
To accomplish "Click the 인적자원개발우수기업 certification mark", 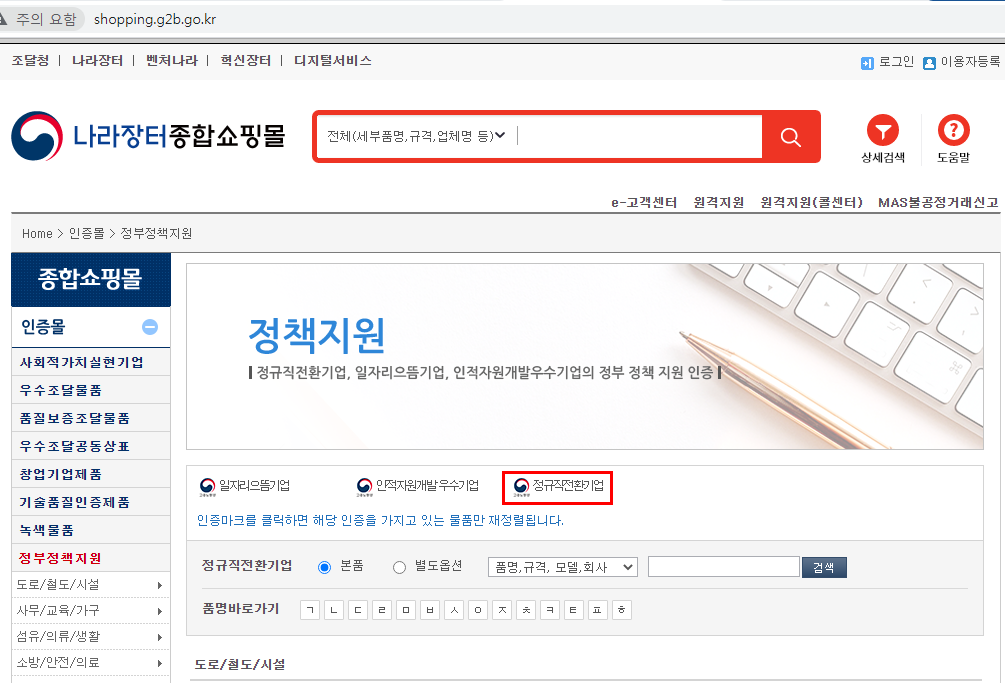I will click(x=418, y=486).
